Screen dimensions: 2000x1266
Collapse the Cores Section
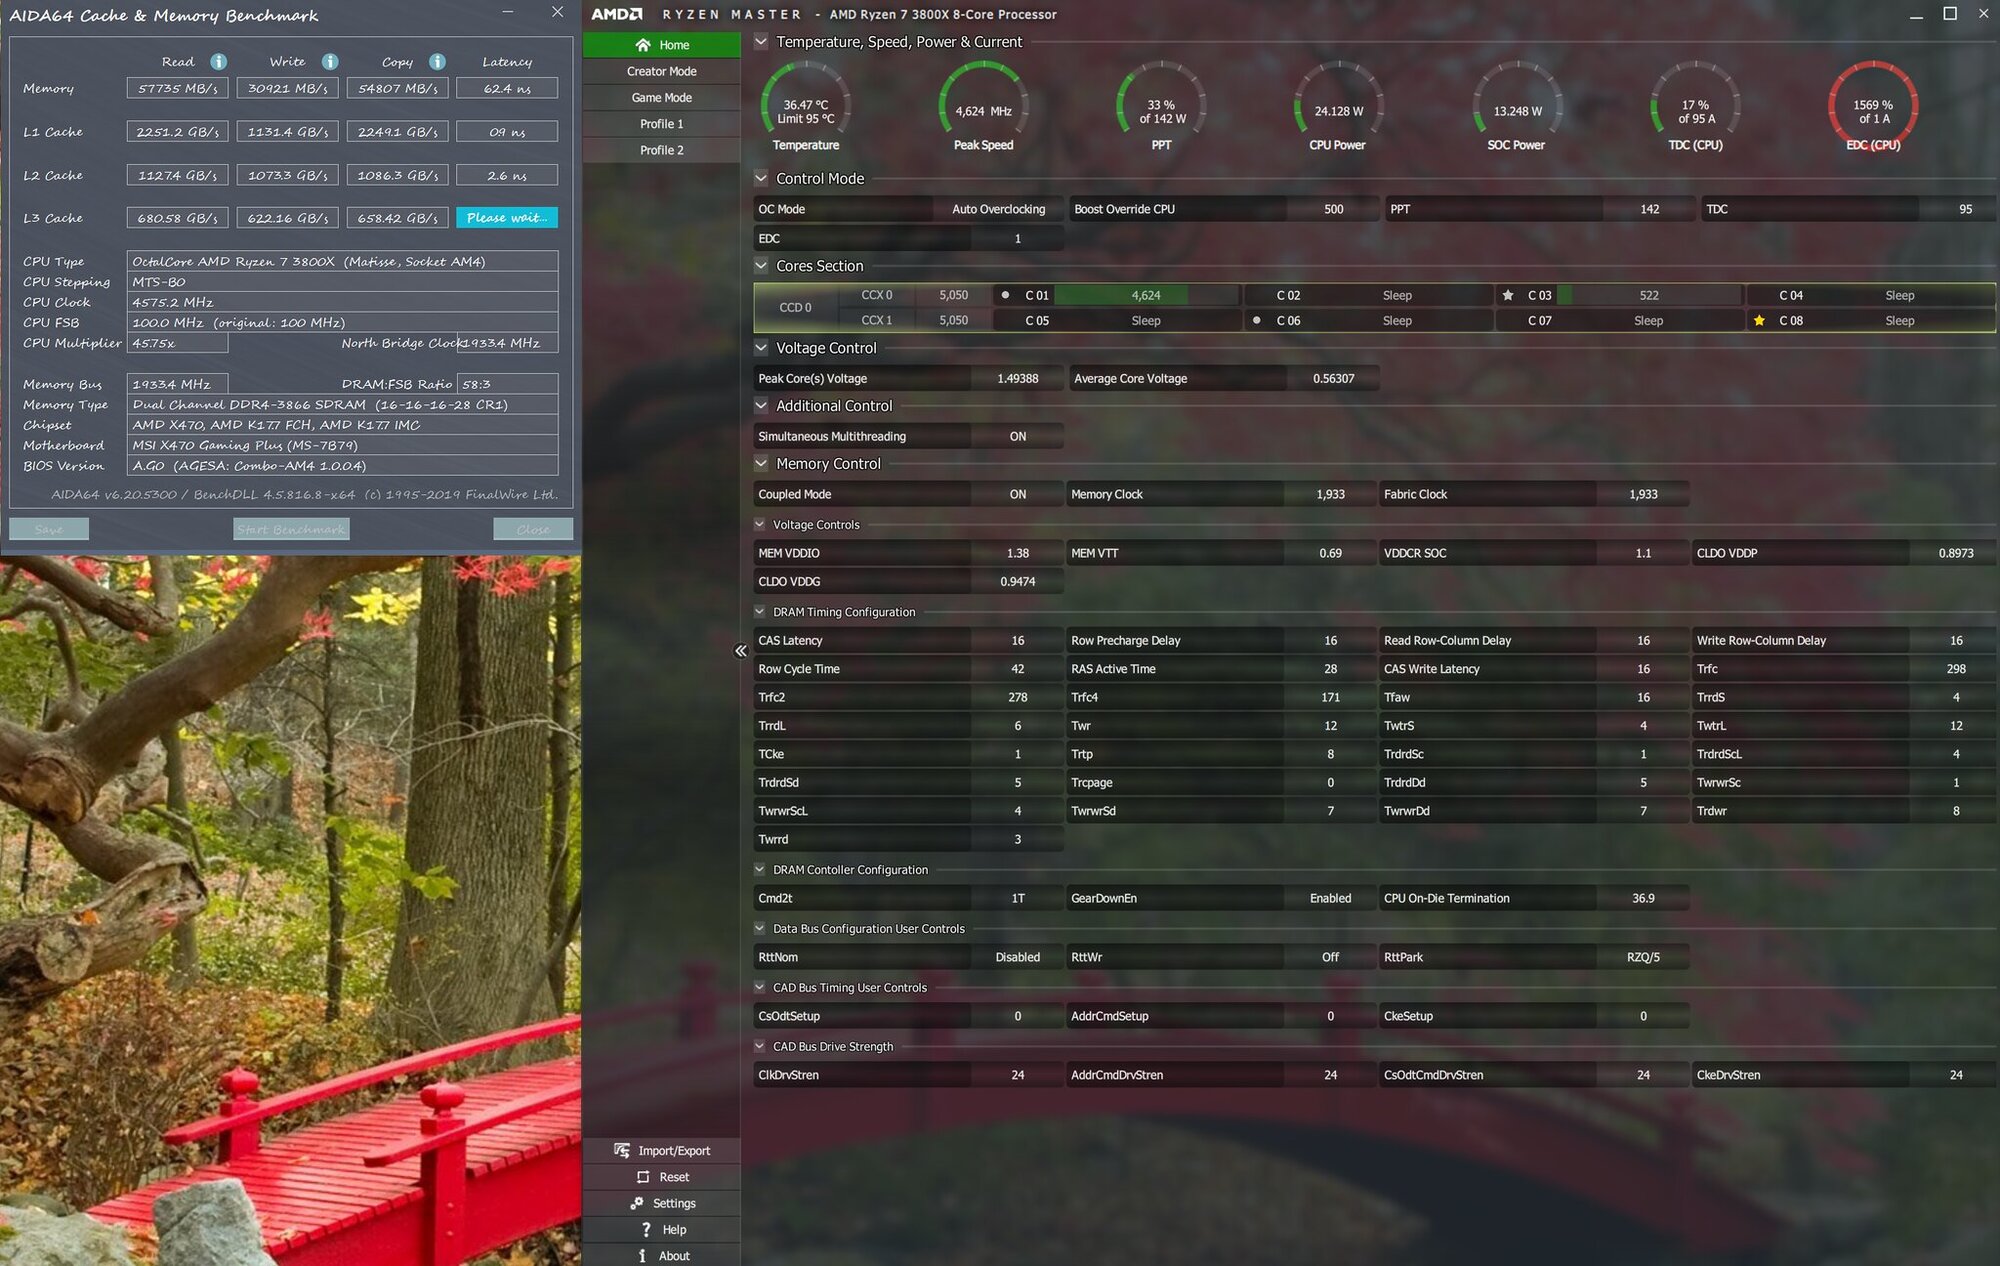[762, 266]
